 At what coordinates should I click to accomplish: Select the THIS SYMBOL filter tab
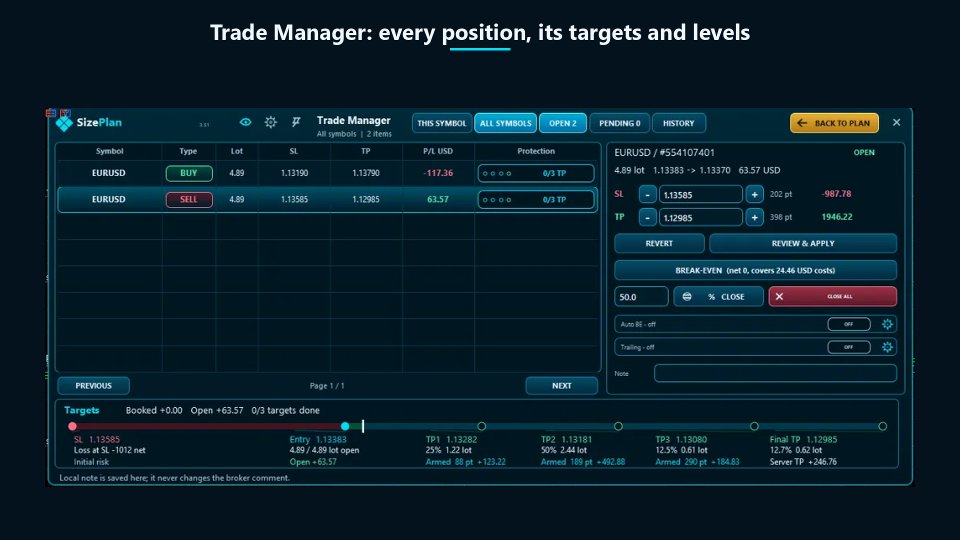click(x=441, y=123)
